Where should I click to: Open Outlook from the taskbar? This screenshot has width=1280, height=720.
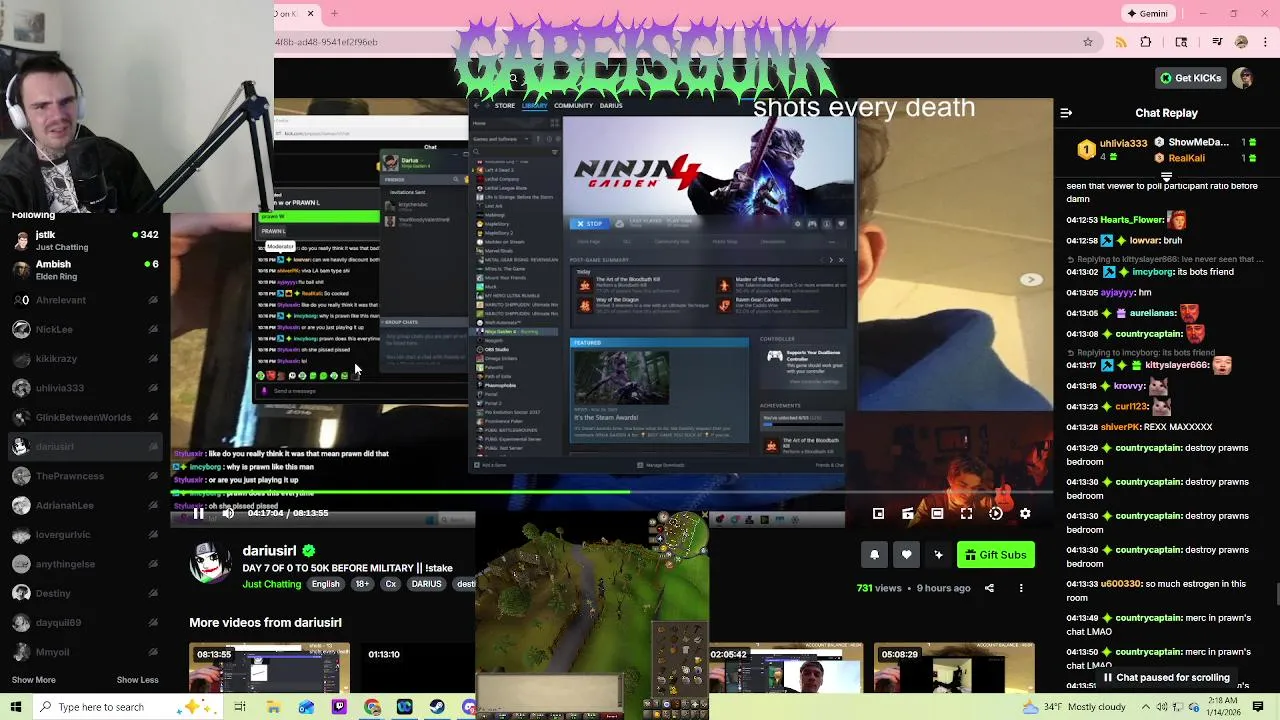[x=306, y=707]
